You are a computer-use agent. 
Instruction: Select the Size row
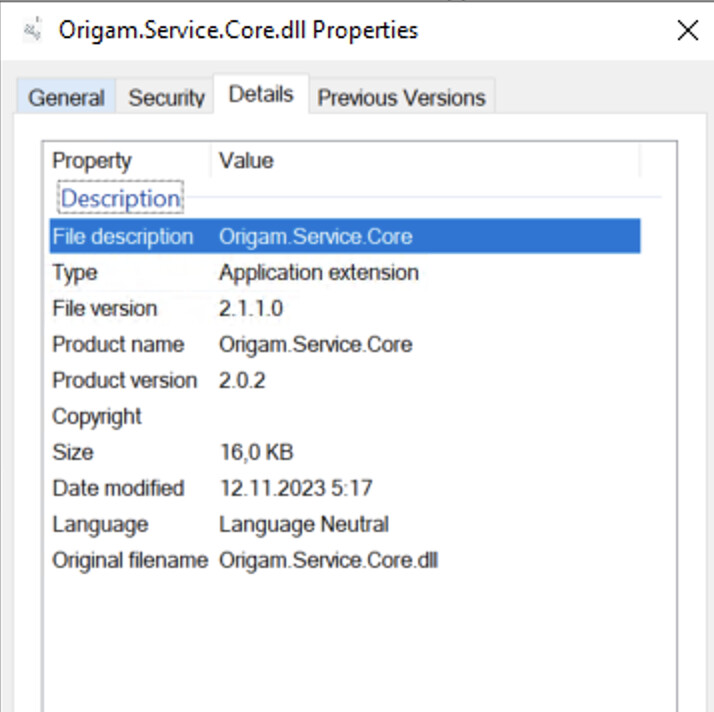[345, 453]
